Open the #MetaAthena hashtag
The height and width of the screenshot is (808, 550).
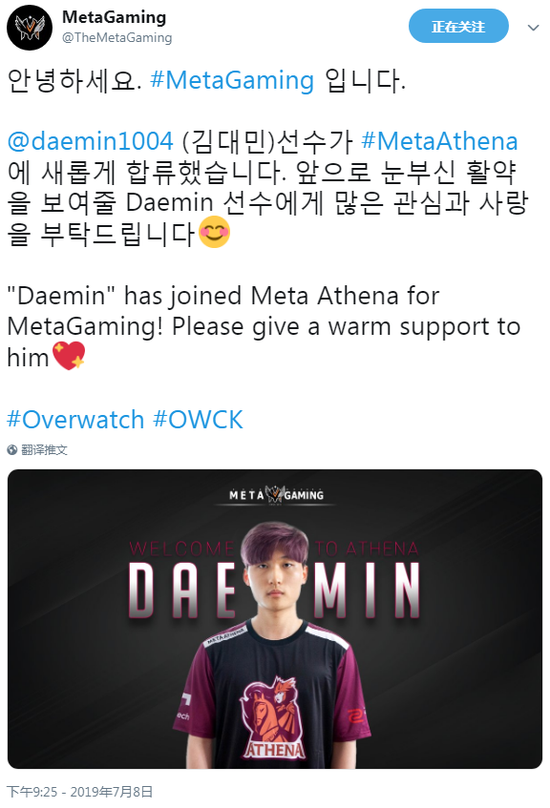tap(440, 141)
